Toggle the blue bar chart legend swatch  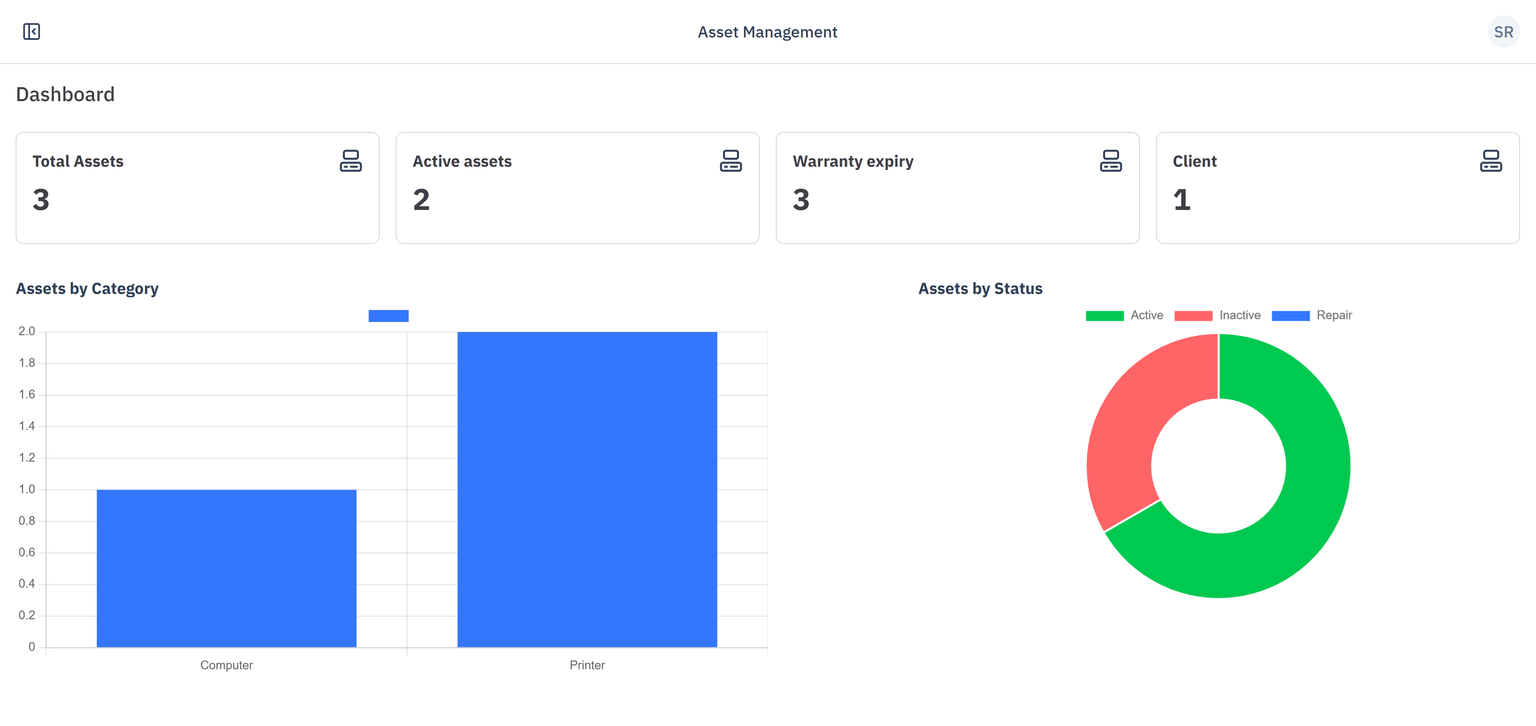[x=388, y=316]
